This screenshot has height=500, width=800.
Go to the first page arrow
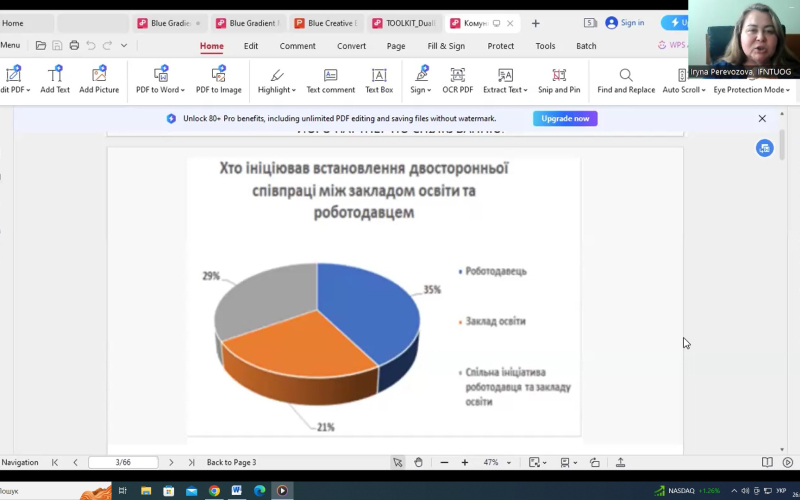[55, 462]
